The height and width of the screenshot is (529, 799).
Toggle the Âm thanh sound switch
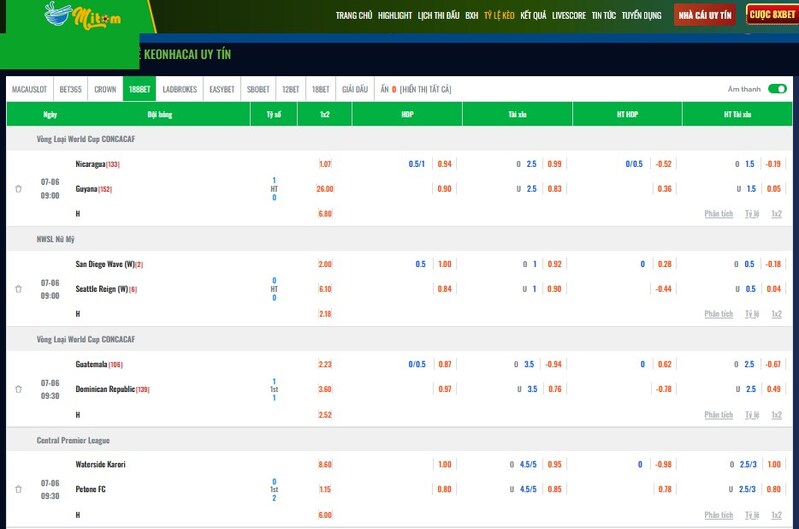click(776, 89)
